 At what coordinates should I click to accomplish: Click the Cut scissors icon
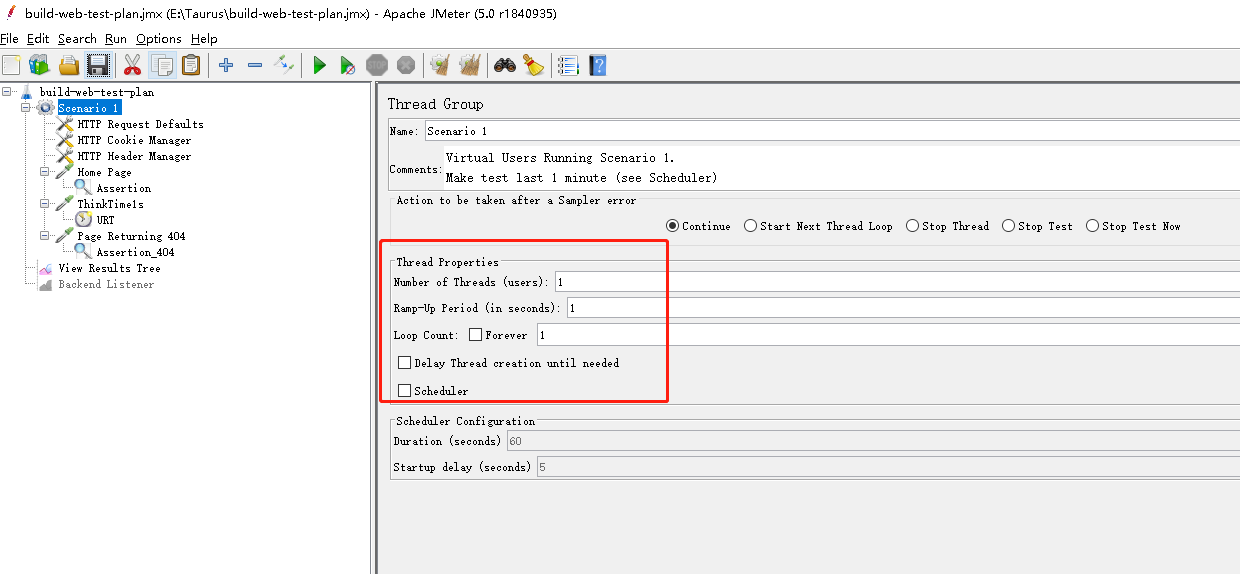tap(132, 65)
